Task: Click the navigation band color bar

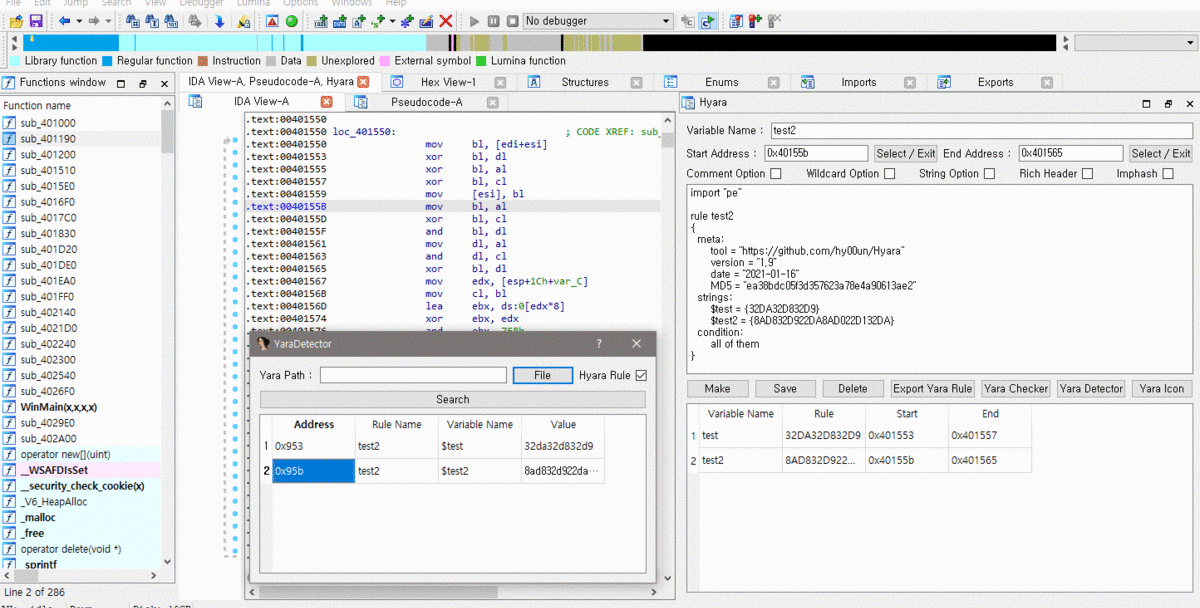Action: 540,43
